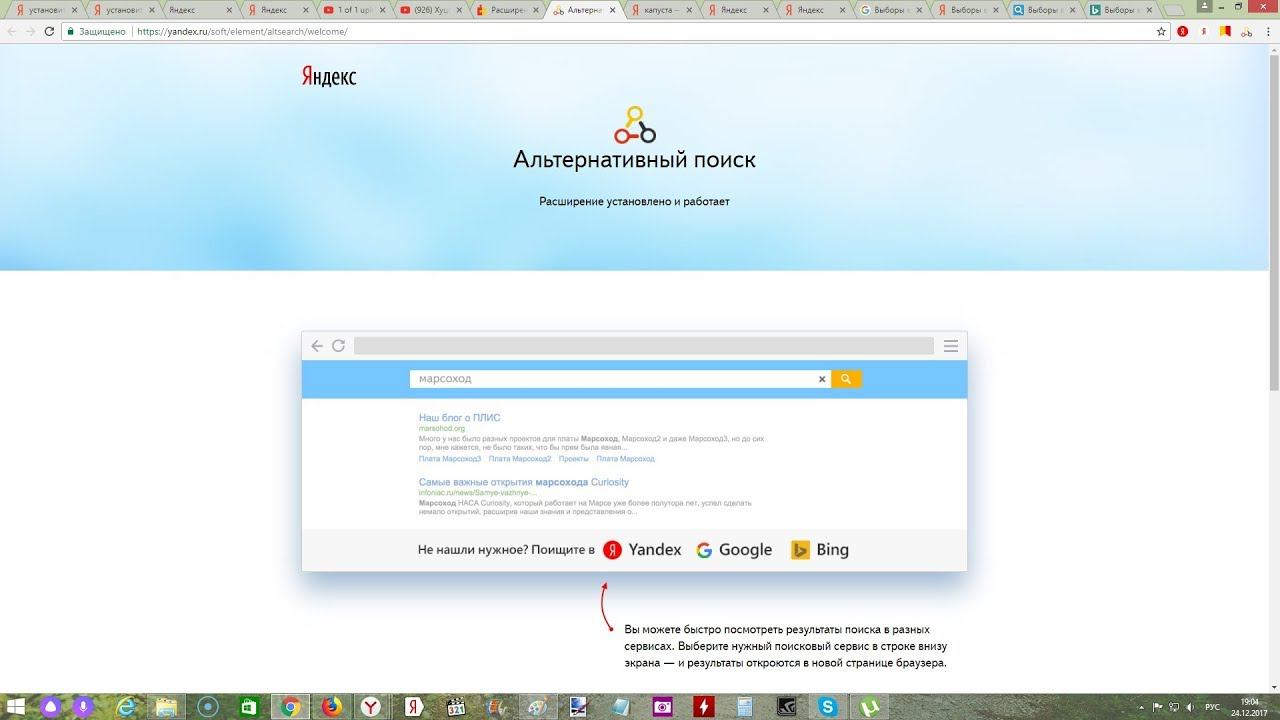Switch the РУС input language indicator
Screen dimensions: 1280x720
tap(1214, 707)
